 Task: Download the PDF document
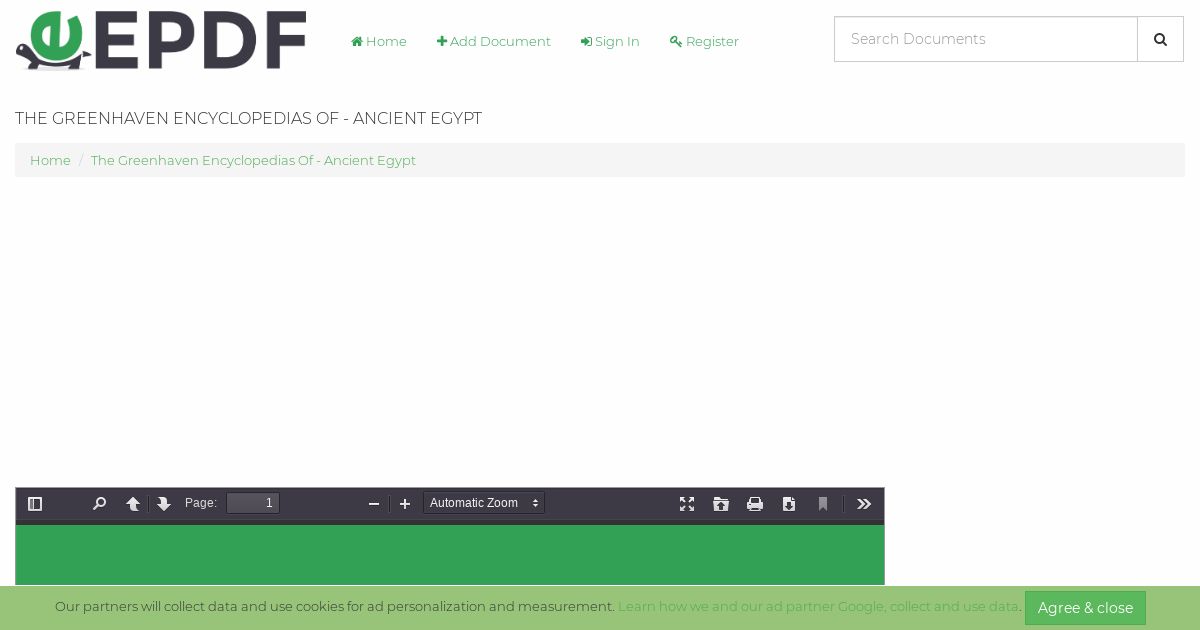[x=789, y=504]
